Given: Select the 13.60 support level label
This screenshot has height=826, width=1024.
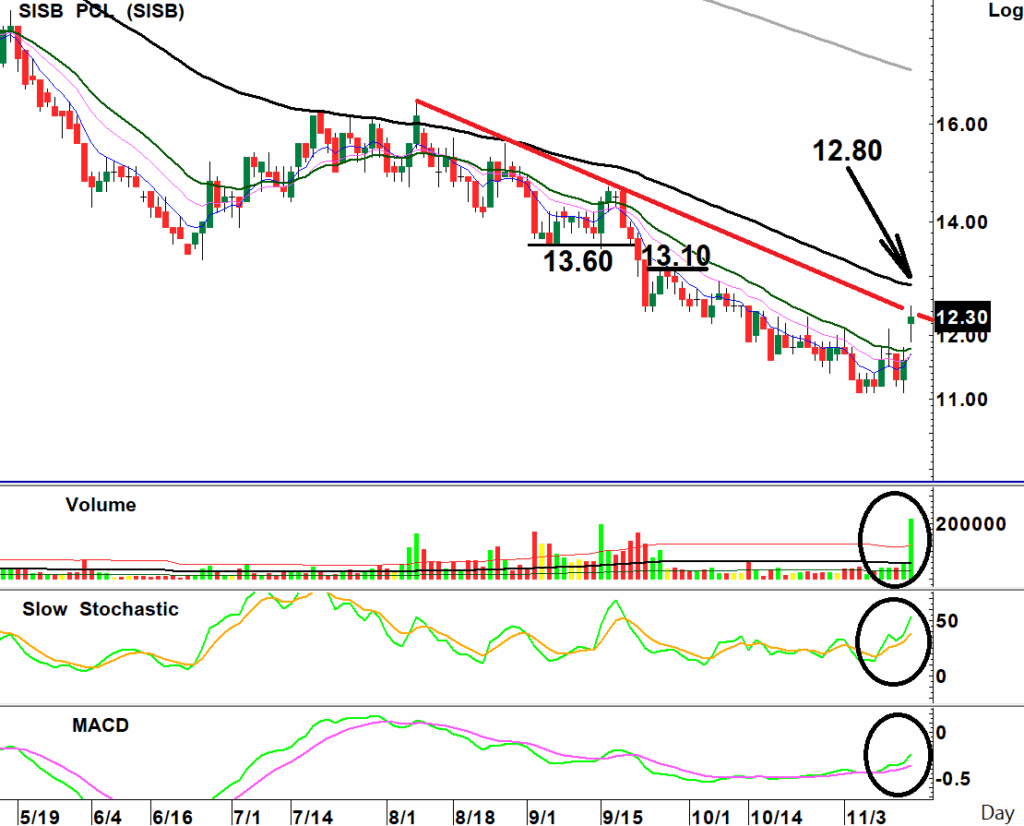Looking at the screenshot, I should 576,262.
